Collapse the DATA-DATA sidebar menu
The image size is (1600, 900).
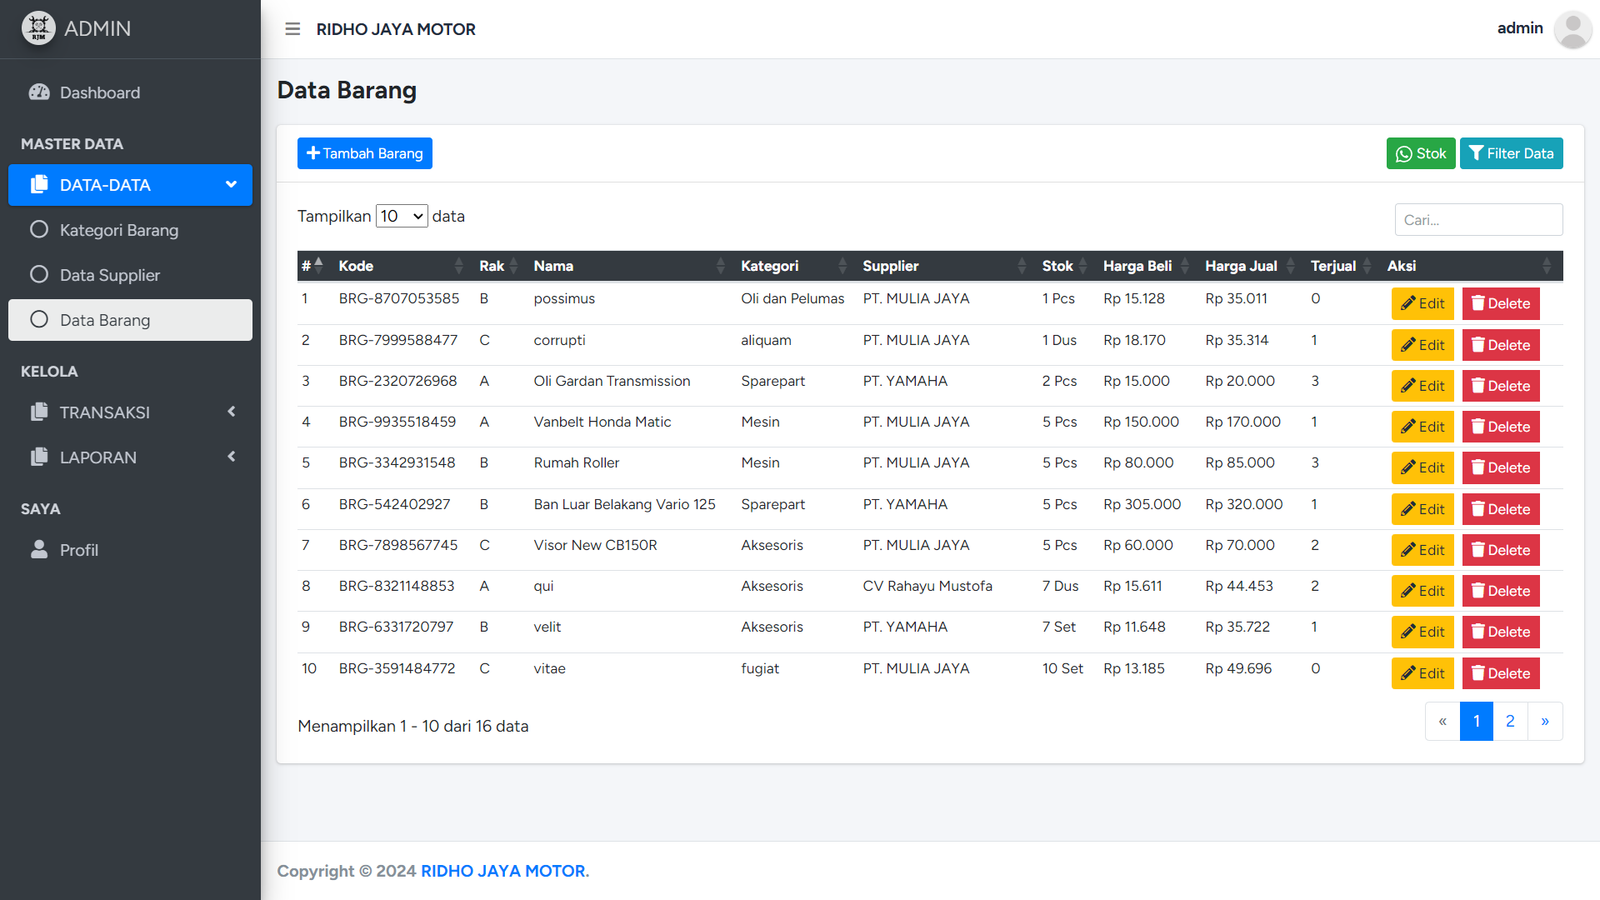point(130,185)
